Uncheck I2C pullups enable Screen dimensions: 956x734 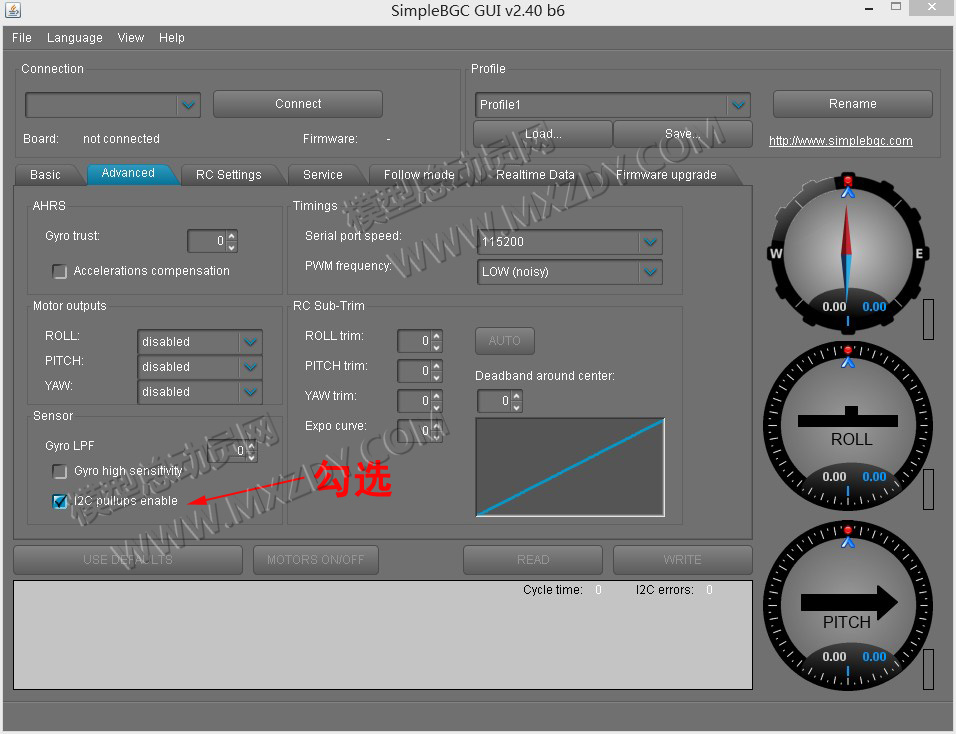[60, 501]
